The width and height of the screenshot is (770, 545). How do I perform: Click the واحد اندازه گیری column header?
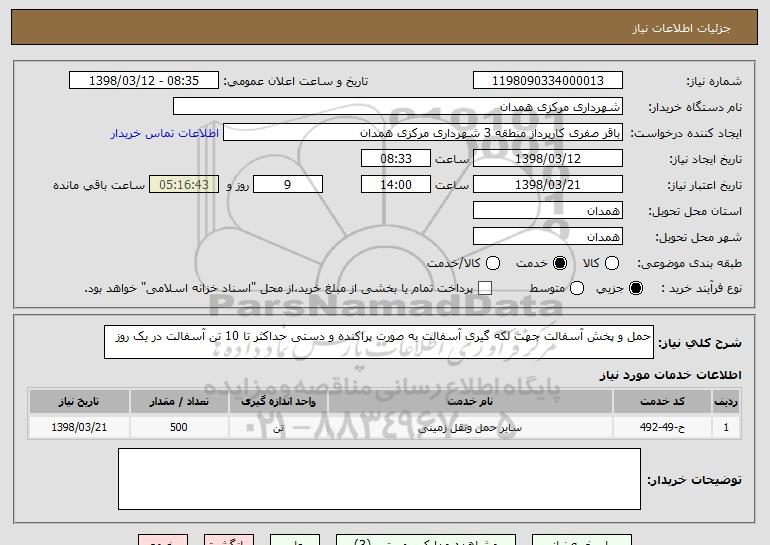(x=278, y=402)
